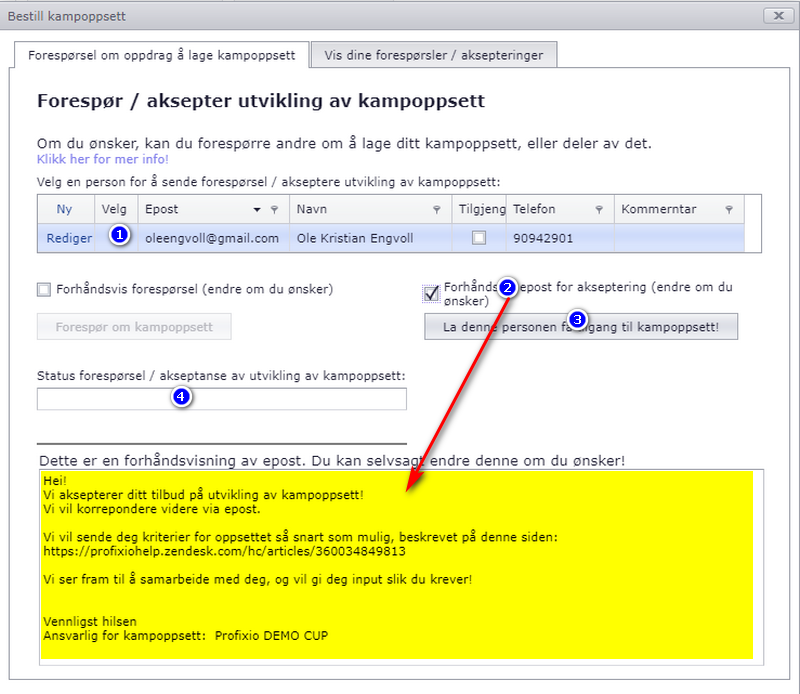Open filter icon in Navn column header
The width and height of the screenshot is (800, 694).
pyautogui.click(x=437, y=210)
